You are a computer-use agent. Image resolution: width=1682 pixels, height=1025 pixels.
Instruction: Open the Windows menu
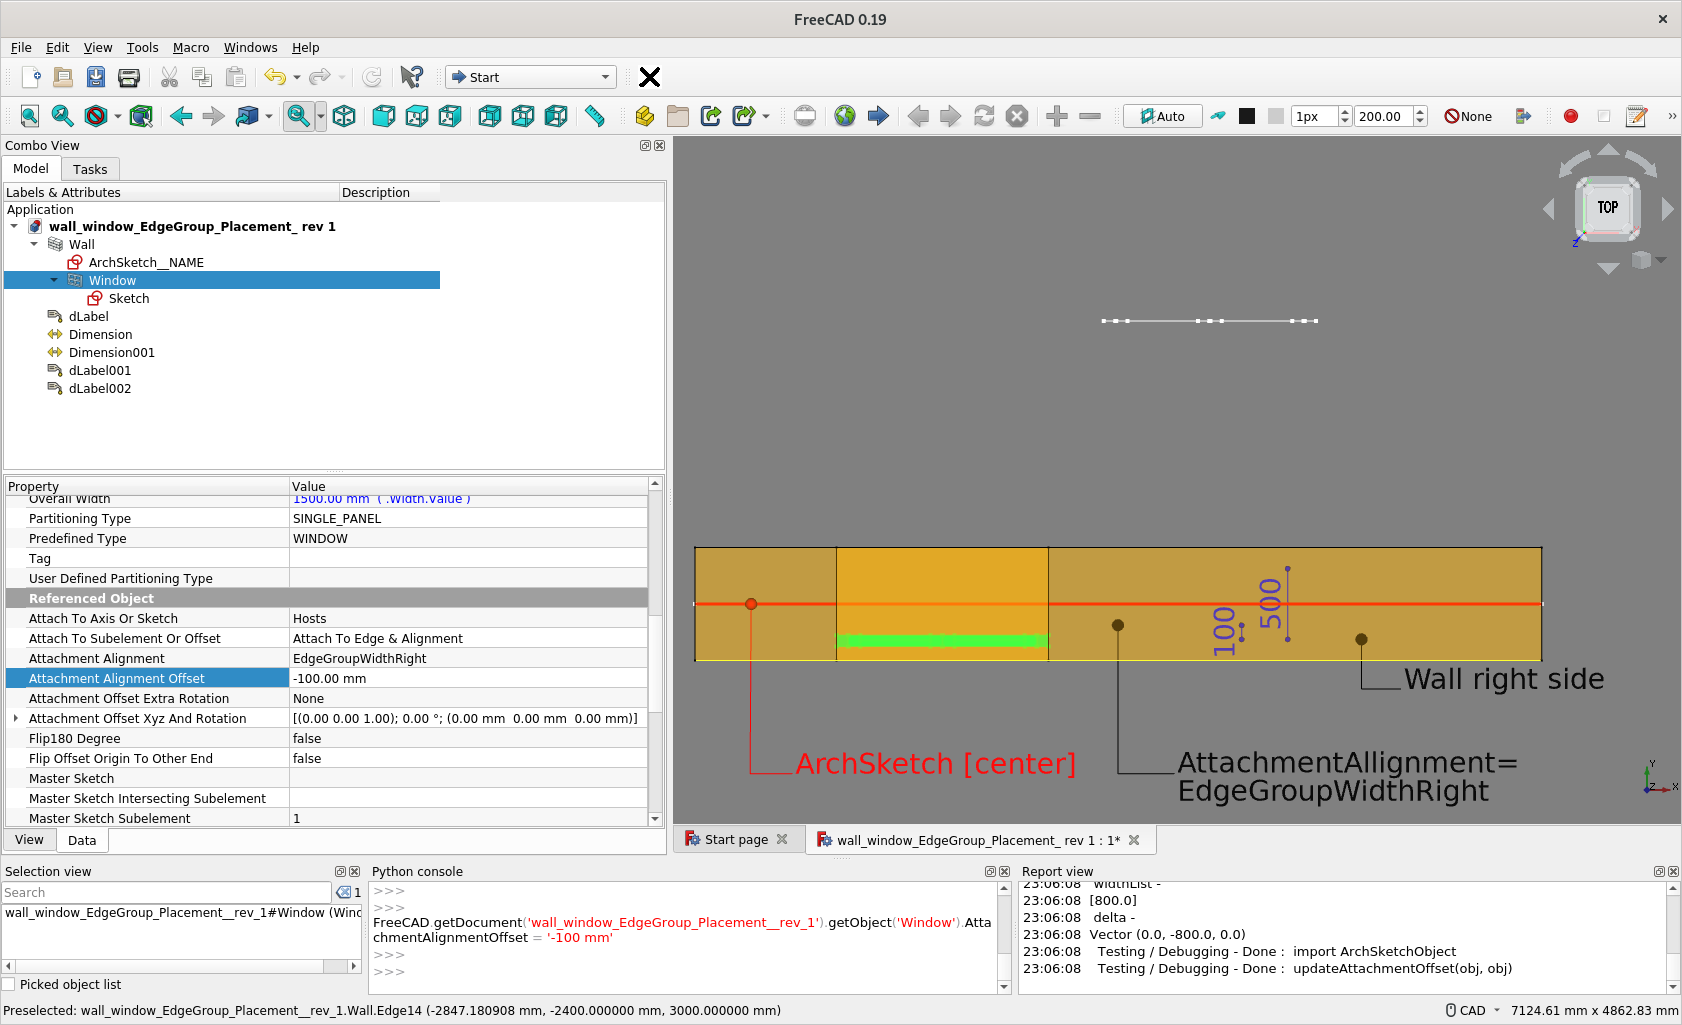(250, 47)
